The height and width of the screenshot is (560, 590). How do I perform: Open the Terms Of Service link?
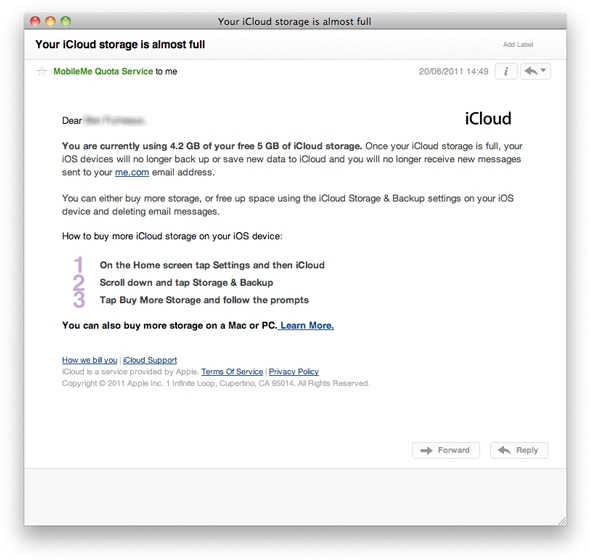click(x=232, y=372)
